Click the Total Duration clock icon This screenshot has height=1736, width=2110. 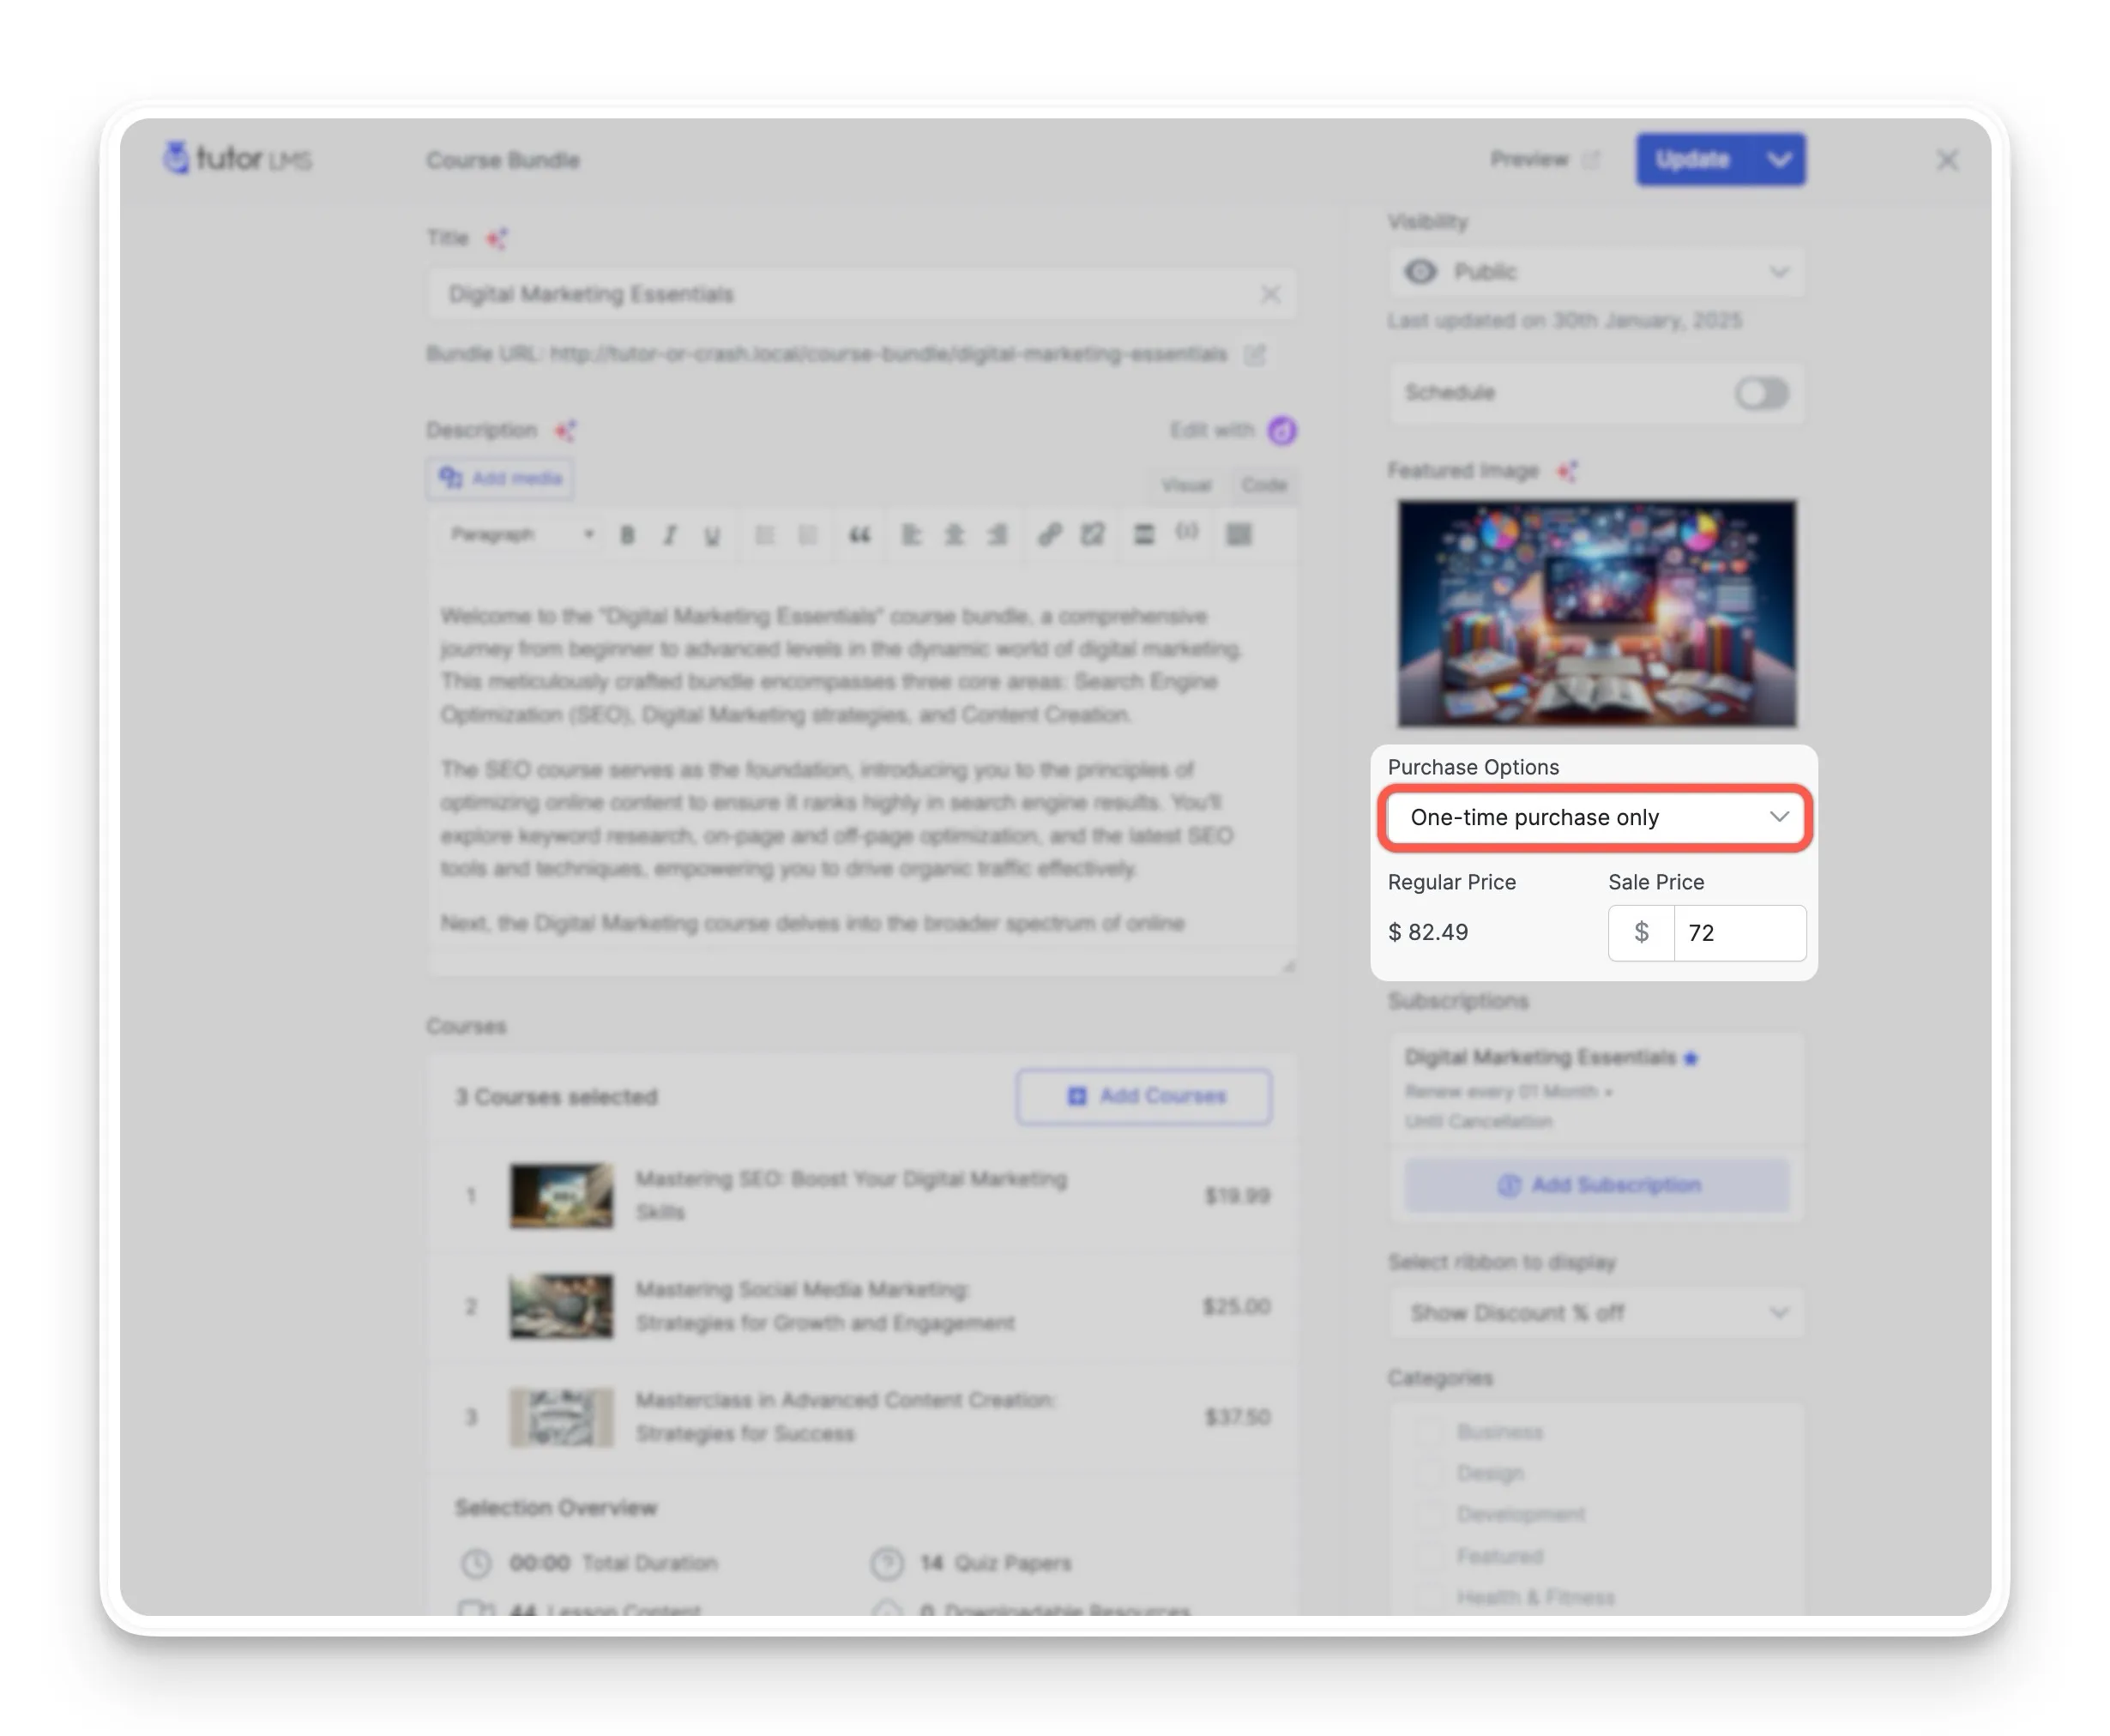point(476,1563)
